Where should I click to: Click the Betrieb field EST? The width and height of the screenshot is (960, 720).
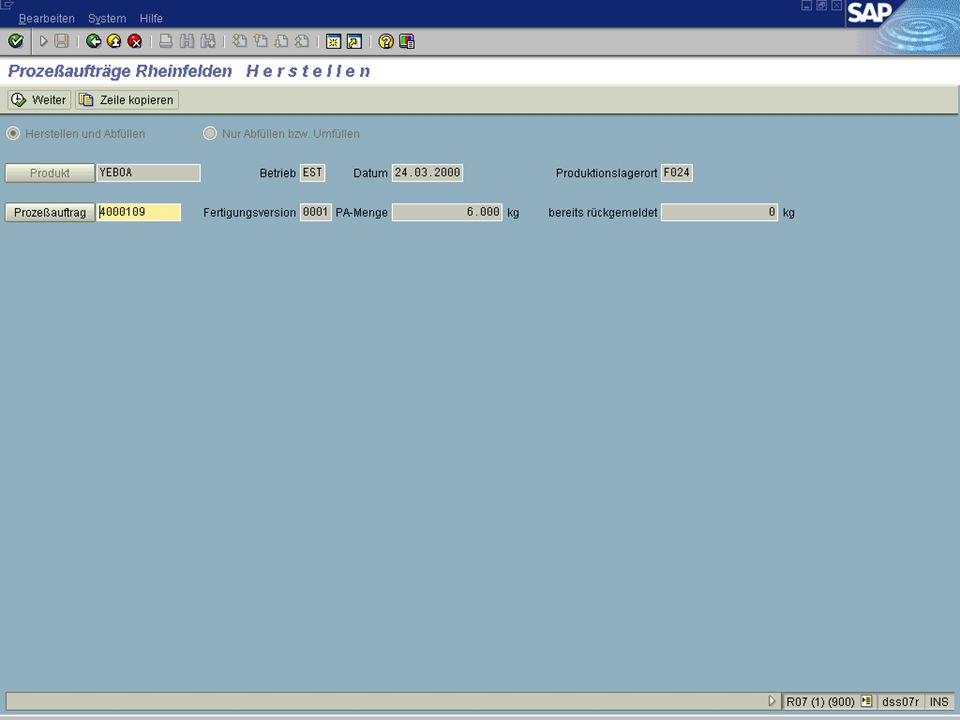pyautogui.click(x=312, y=173)
